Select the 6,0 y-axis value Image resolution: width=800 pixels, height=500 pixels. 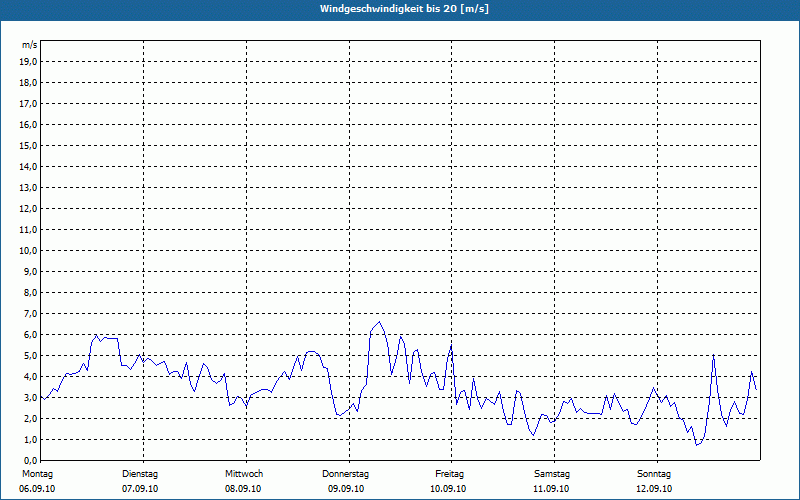tap(31, 334)
